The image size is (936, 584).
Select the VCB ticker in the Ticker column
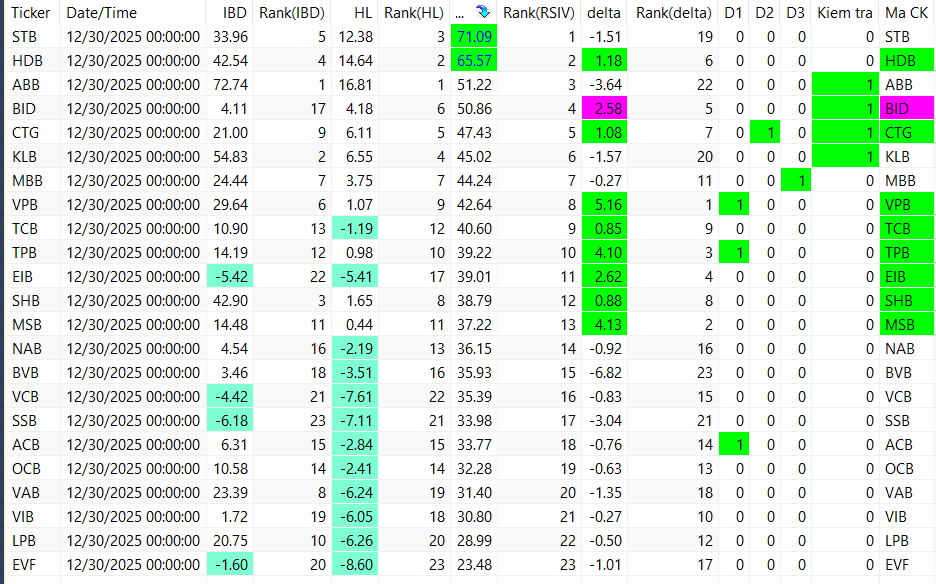click(25, 396)
